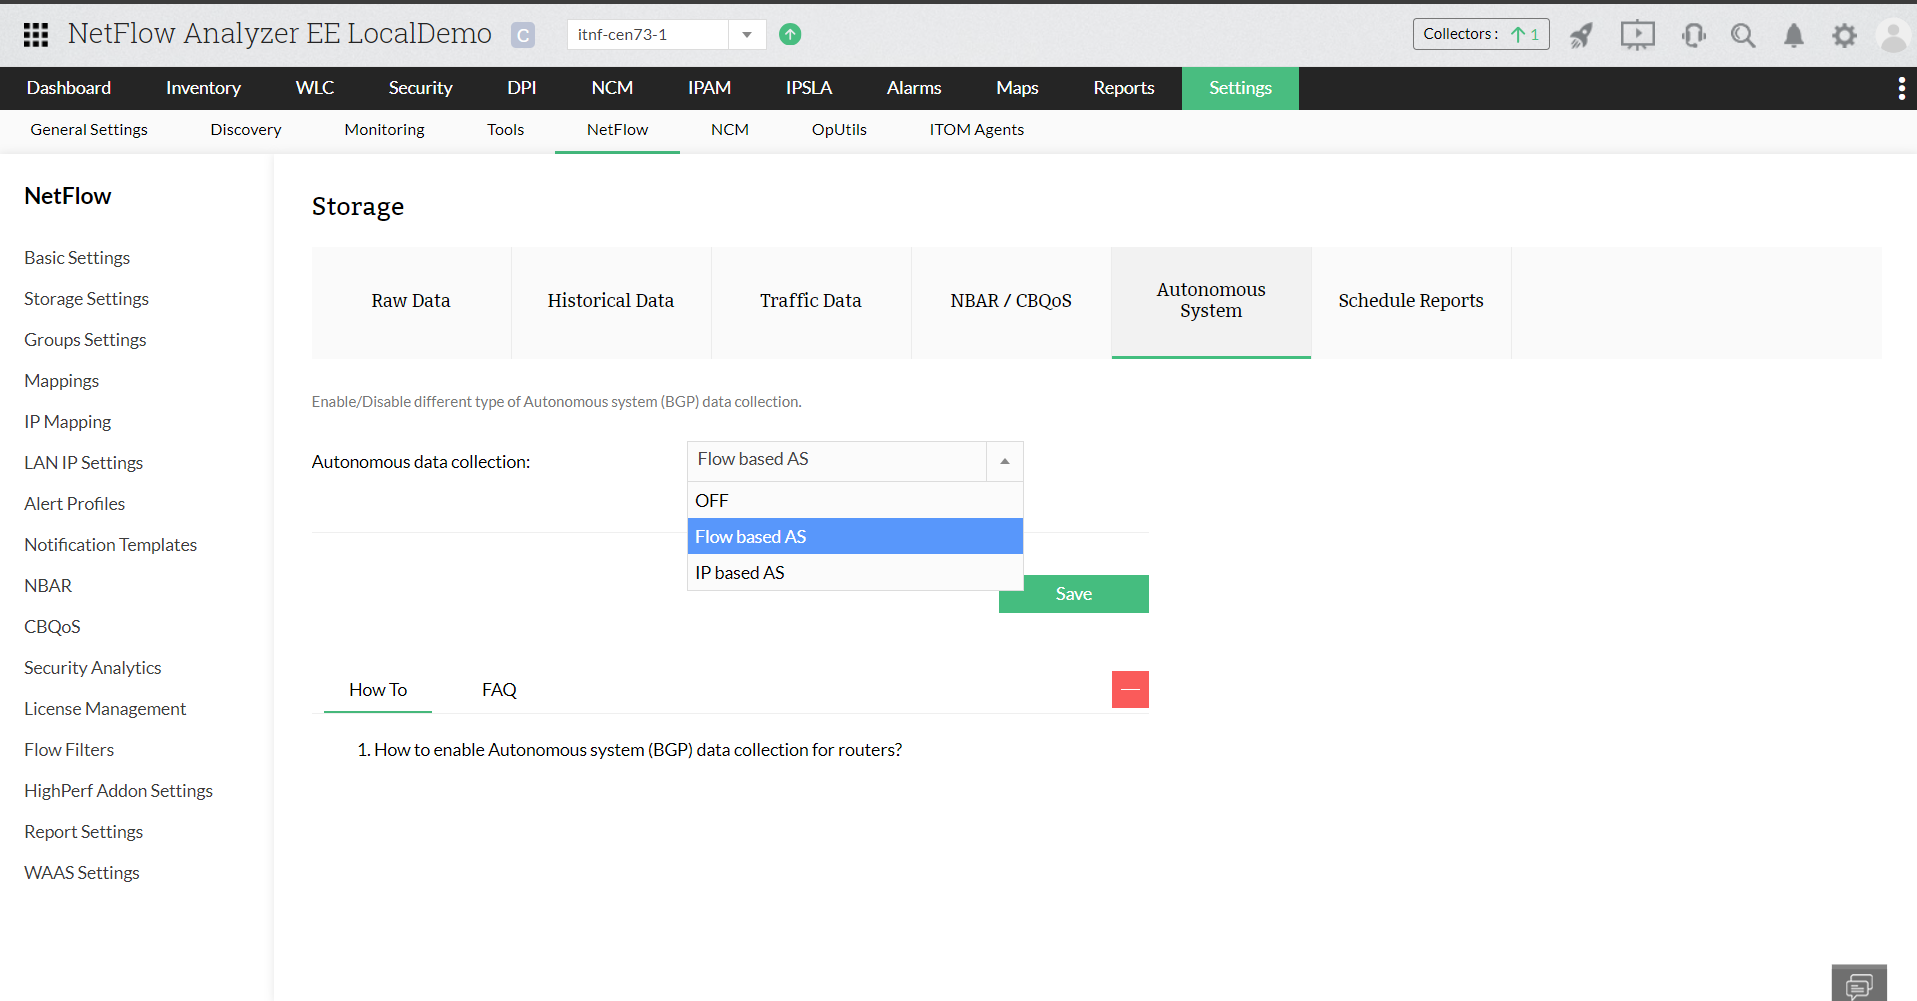Open the three-dot more menu
The image size is (1917, 1001).
pyautogui.click(x=1901, y=89)
